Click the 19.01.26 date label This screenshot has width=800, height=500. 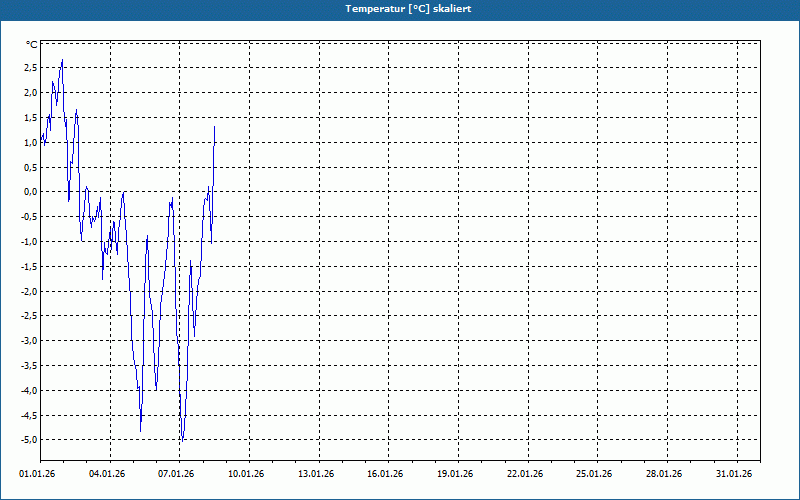455,474
